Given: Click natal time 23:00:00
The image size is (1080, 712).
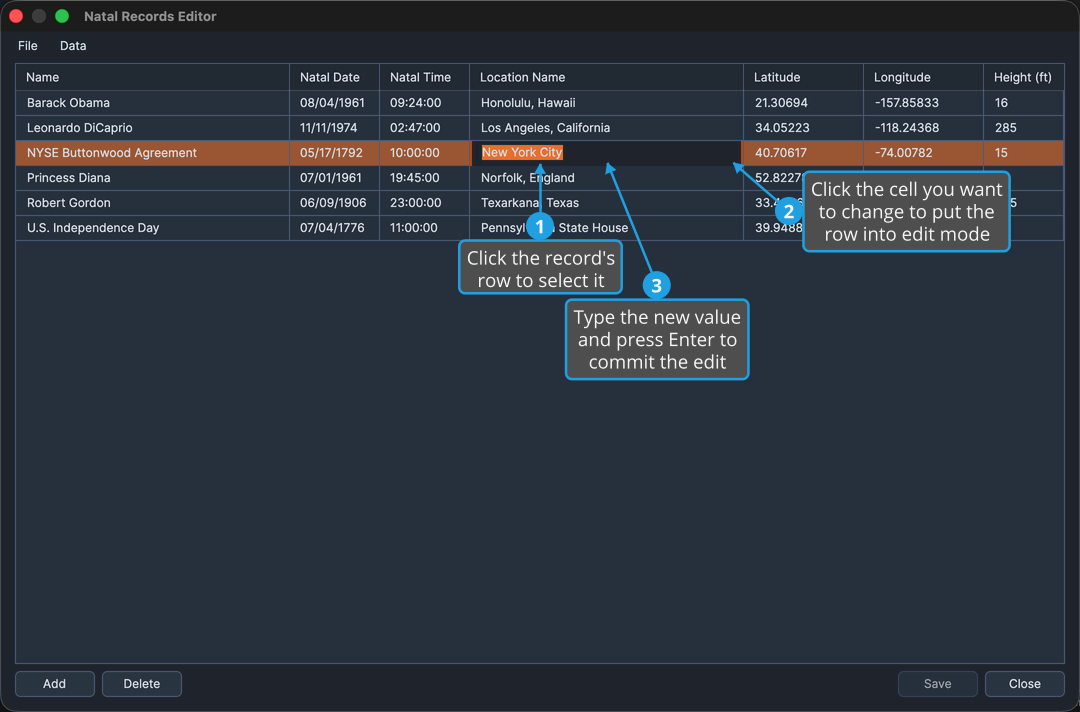Looking at the screenshot, I should pos(424,203).
